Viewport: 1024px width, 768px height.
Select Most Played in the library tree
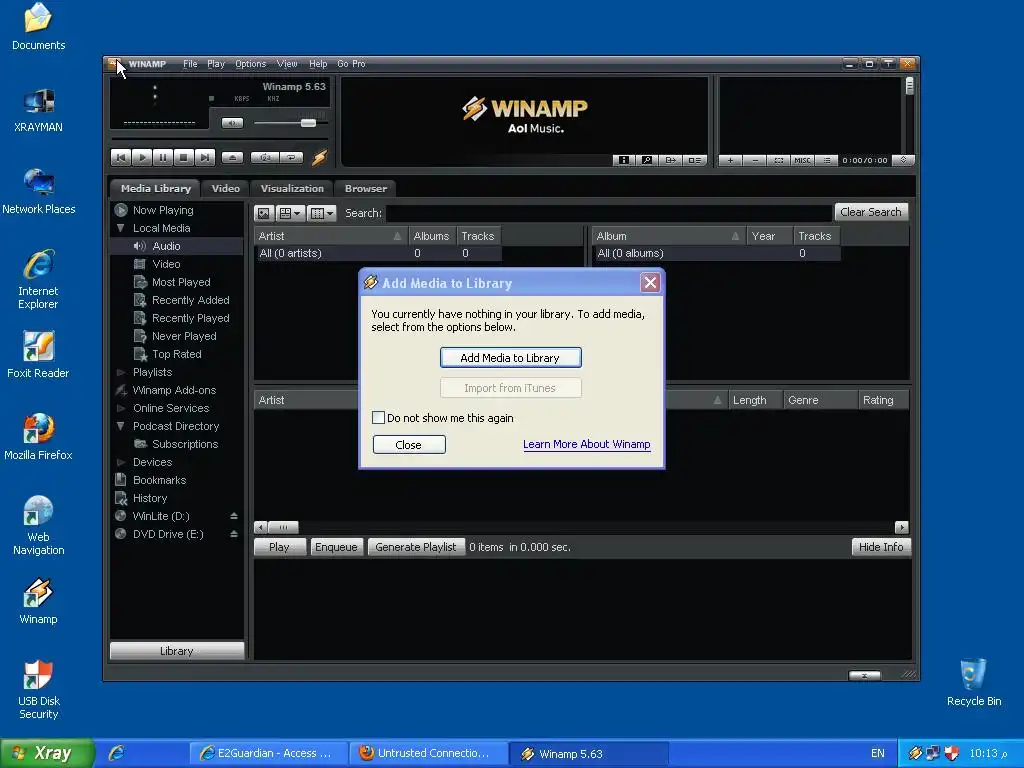click(181, 282)
